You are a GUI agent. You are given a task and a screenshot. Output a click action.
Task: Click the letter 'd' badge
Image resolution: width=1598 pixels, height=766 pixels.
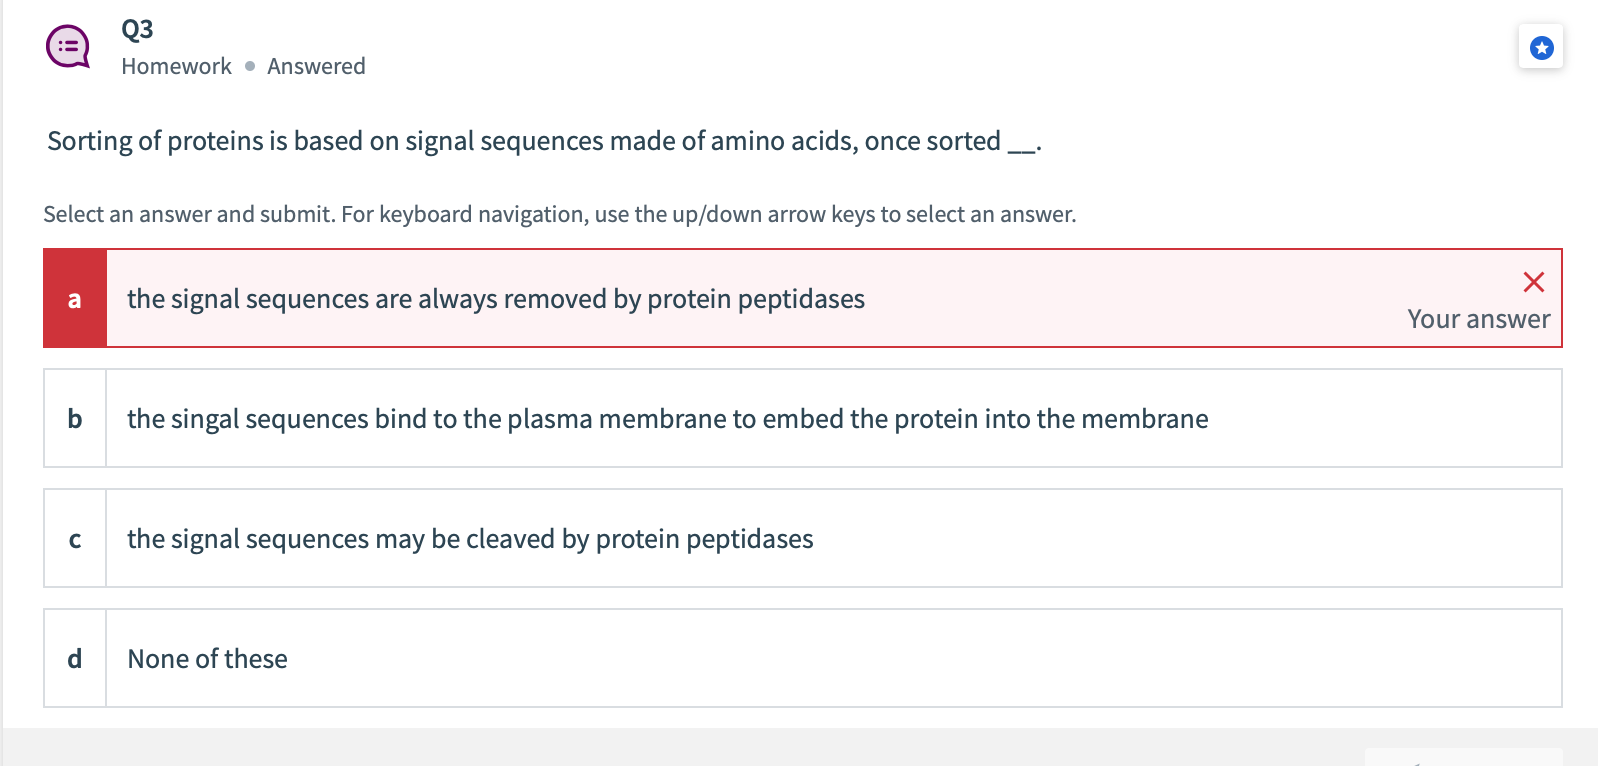tap(74, 658)
